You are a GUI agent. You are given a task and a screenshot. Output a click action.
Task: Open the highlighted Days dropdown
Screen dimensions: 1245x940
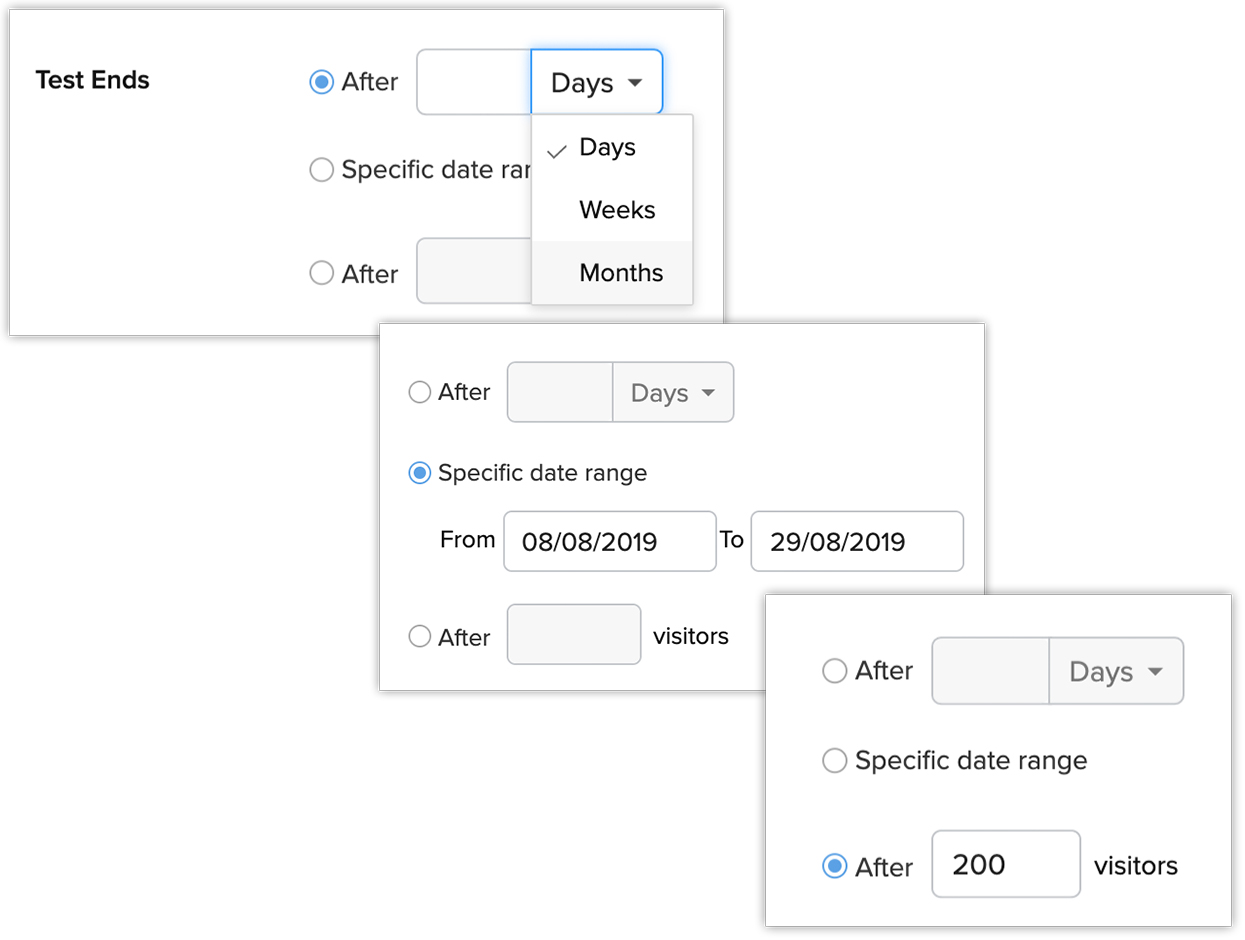596,82
